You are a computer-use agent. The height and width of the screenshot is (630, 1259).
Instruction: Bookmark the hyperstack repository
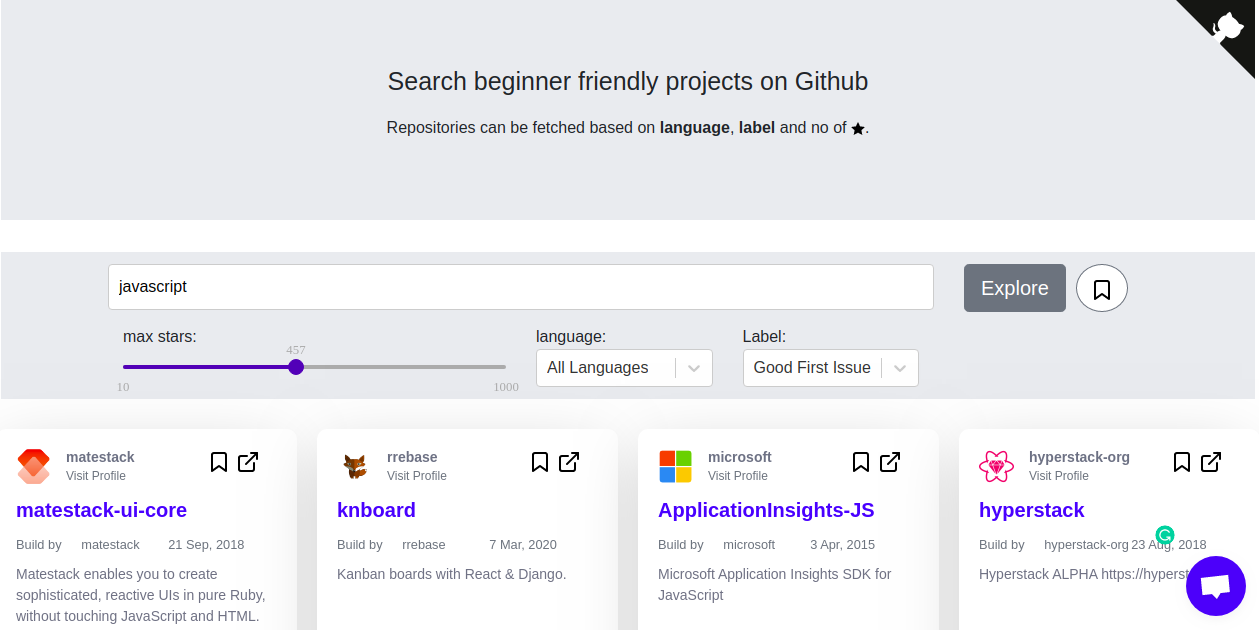[x=1182, y=462]
